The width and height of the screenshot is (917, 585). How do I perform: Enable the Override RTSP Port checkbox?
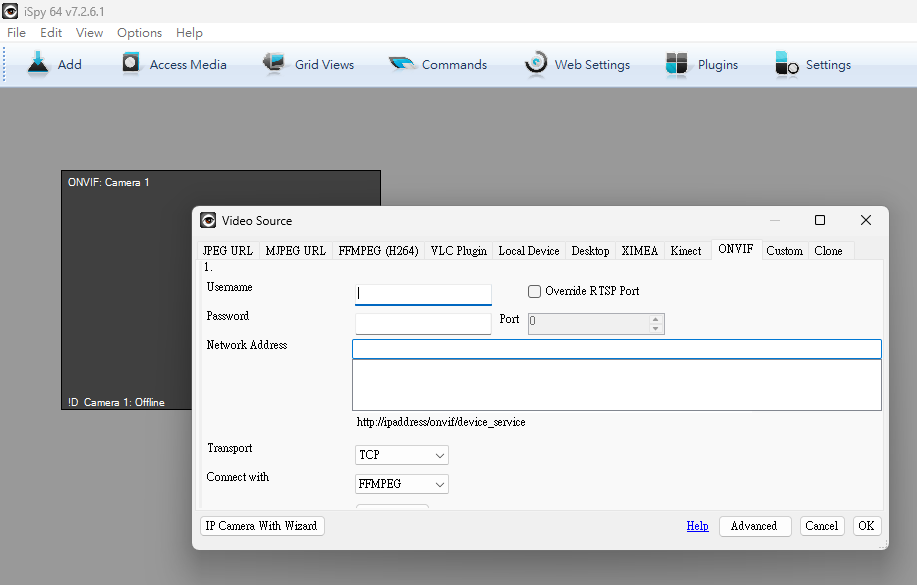535,291
